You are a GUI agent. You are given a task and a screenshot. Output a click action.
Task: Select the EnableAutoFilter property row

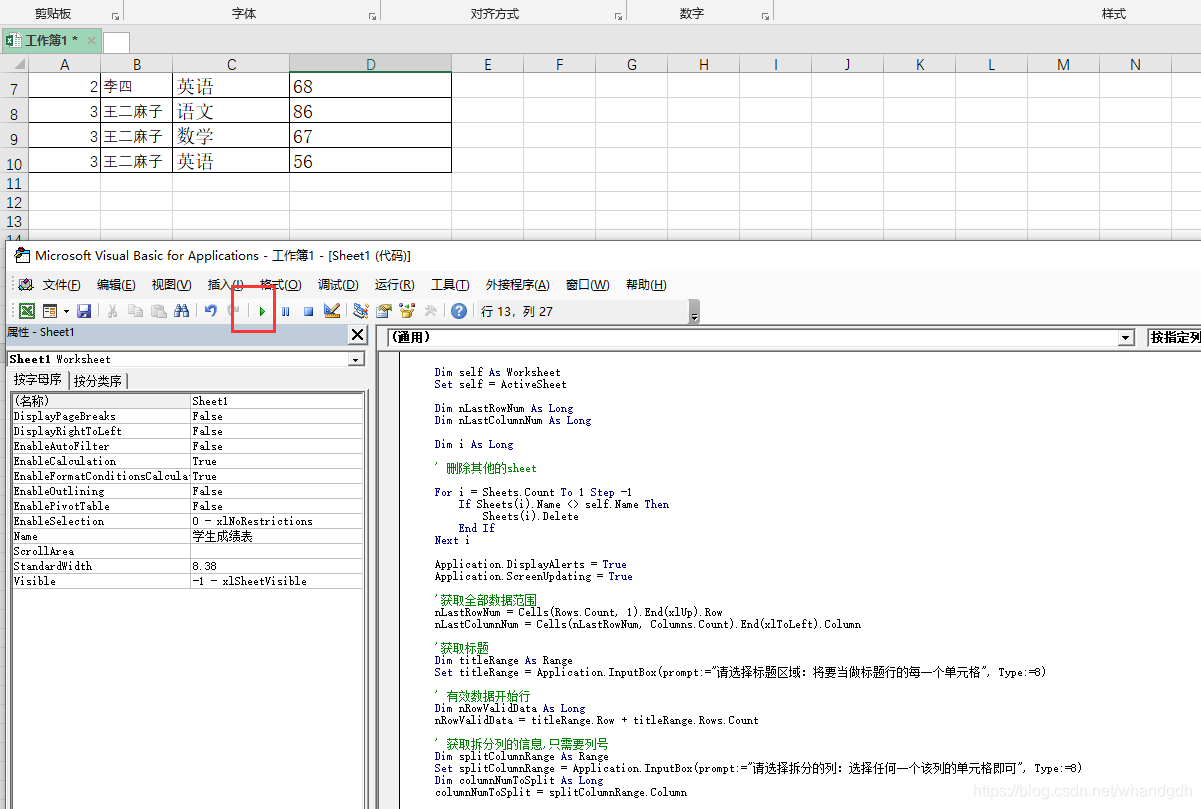point(187,446)
